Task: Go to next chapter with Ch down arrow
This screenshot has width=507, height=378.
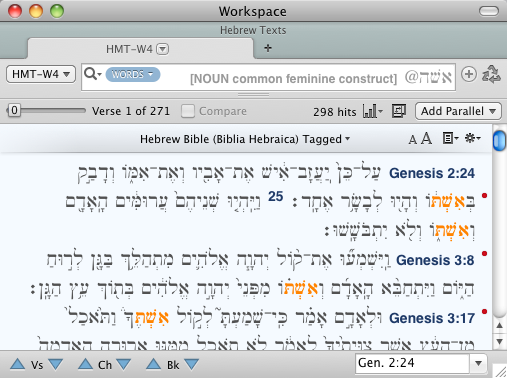Action: tap(124, 364)
